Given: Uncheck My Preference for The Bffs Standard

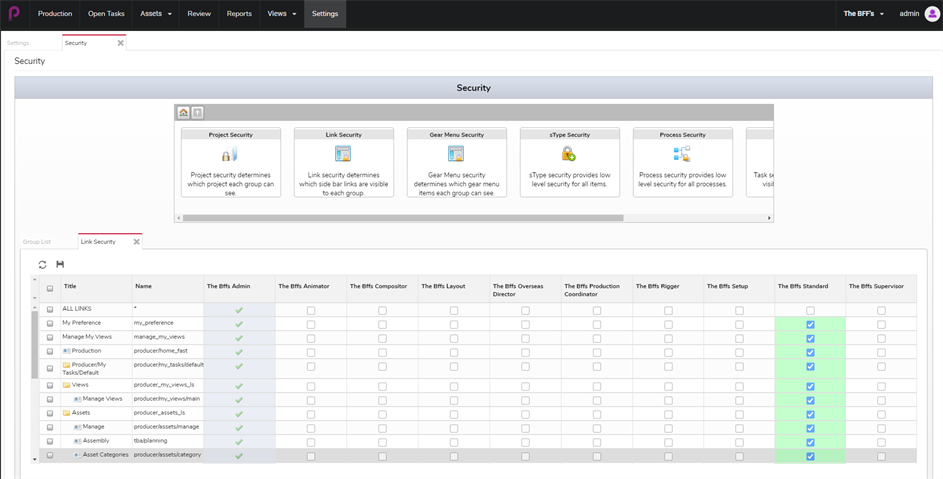Looking at the screenshot, I should [810, 324].
